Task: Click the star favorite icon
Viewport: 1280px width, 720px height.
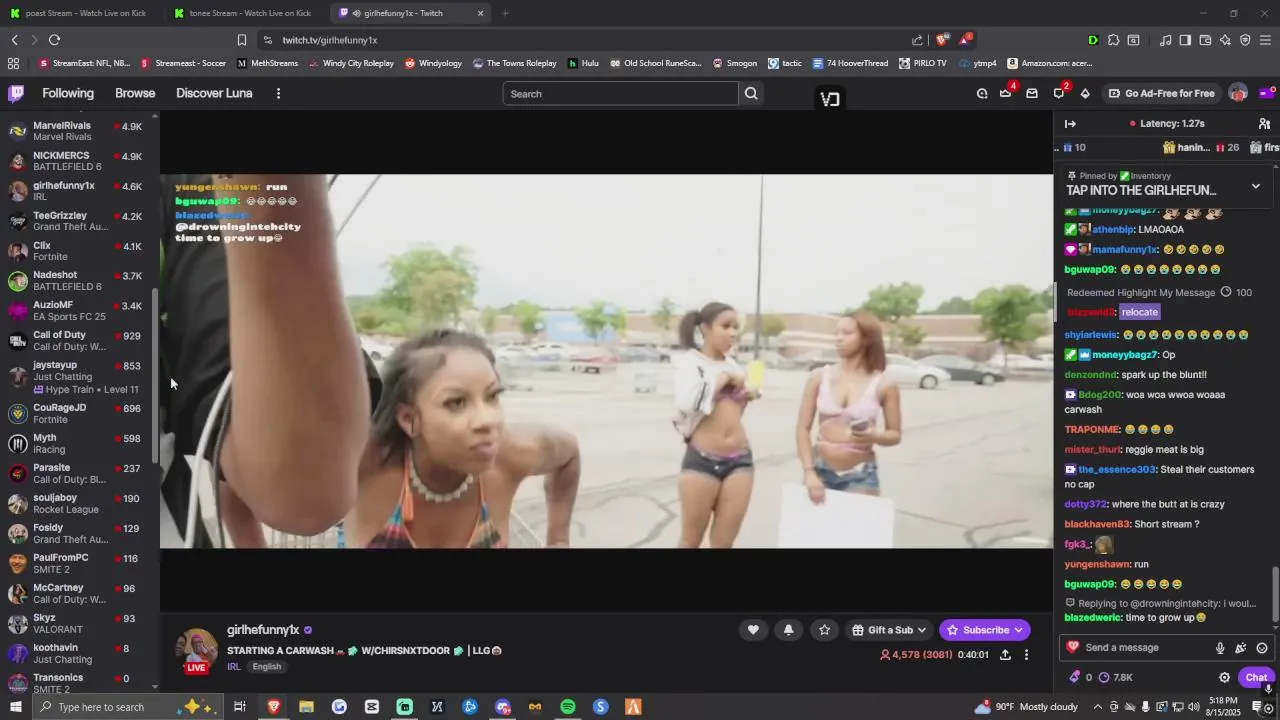Action: click(x=824, y=629)
